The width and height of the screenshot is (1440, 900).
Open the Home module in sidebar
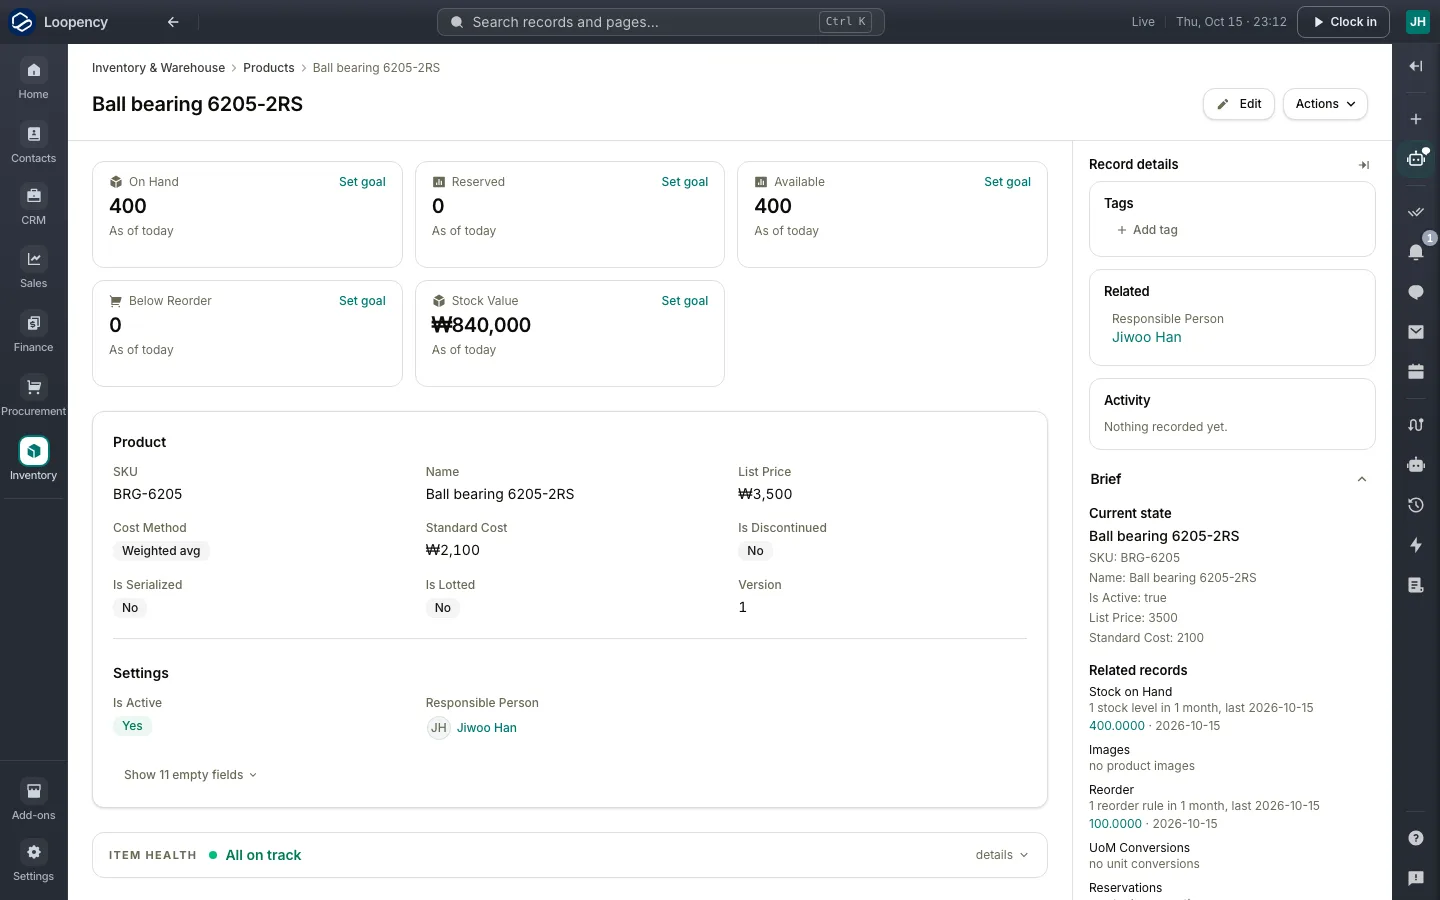coord(33,79)
